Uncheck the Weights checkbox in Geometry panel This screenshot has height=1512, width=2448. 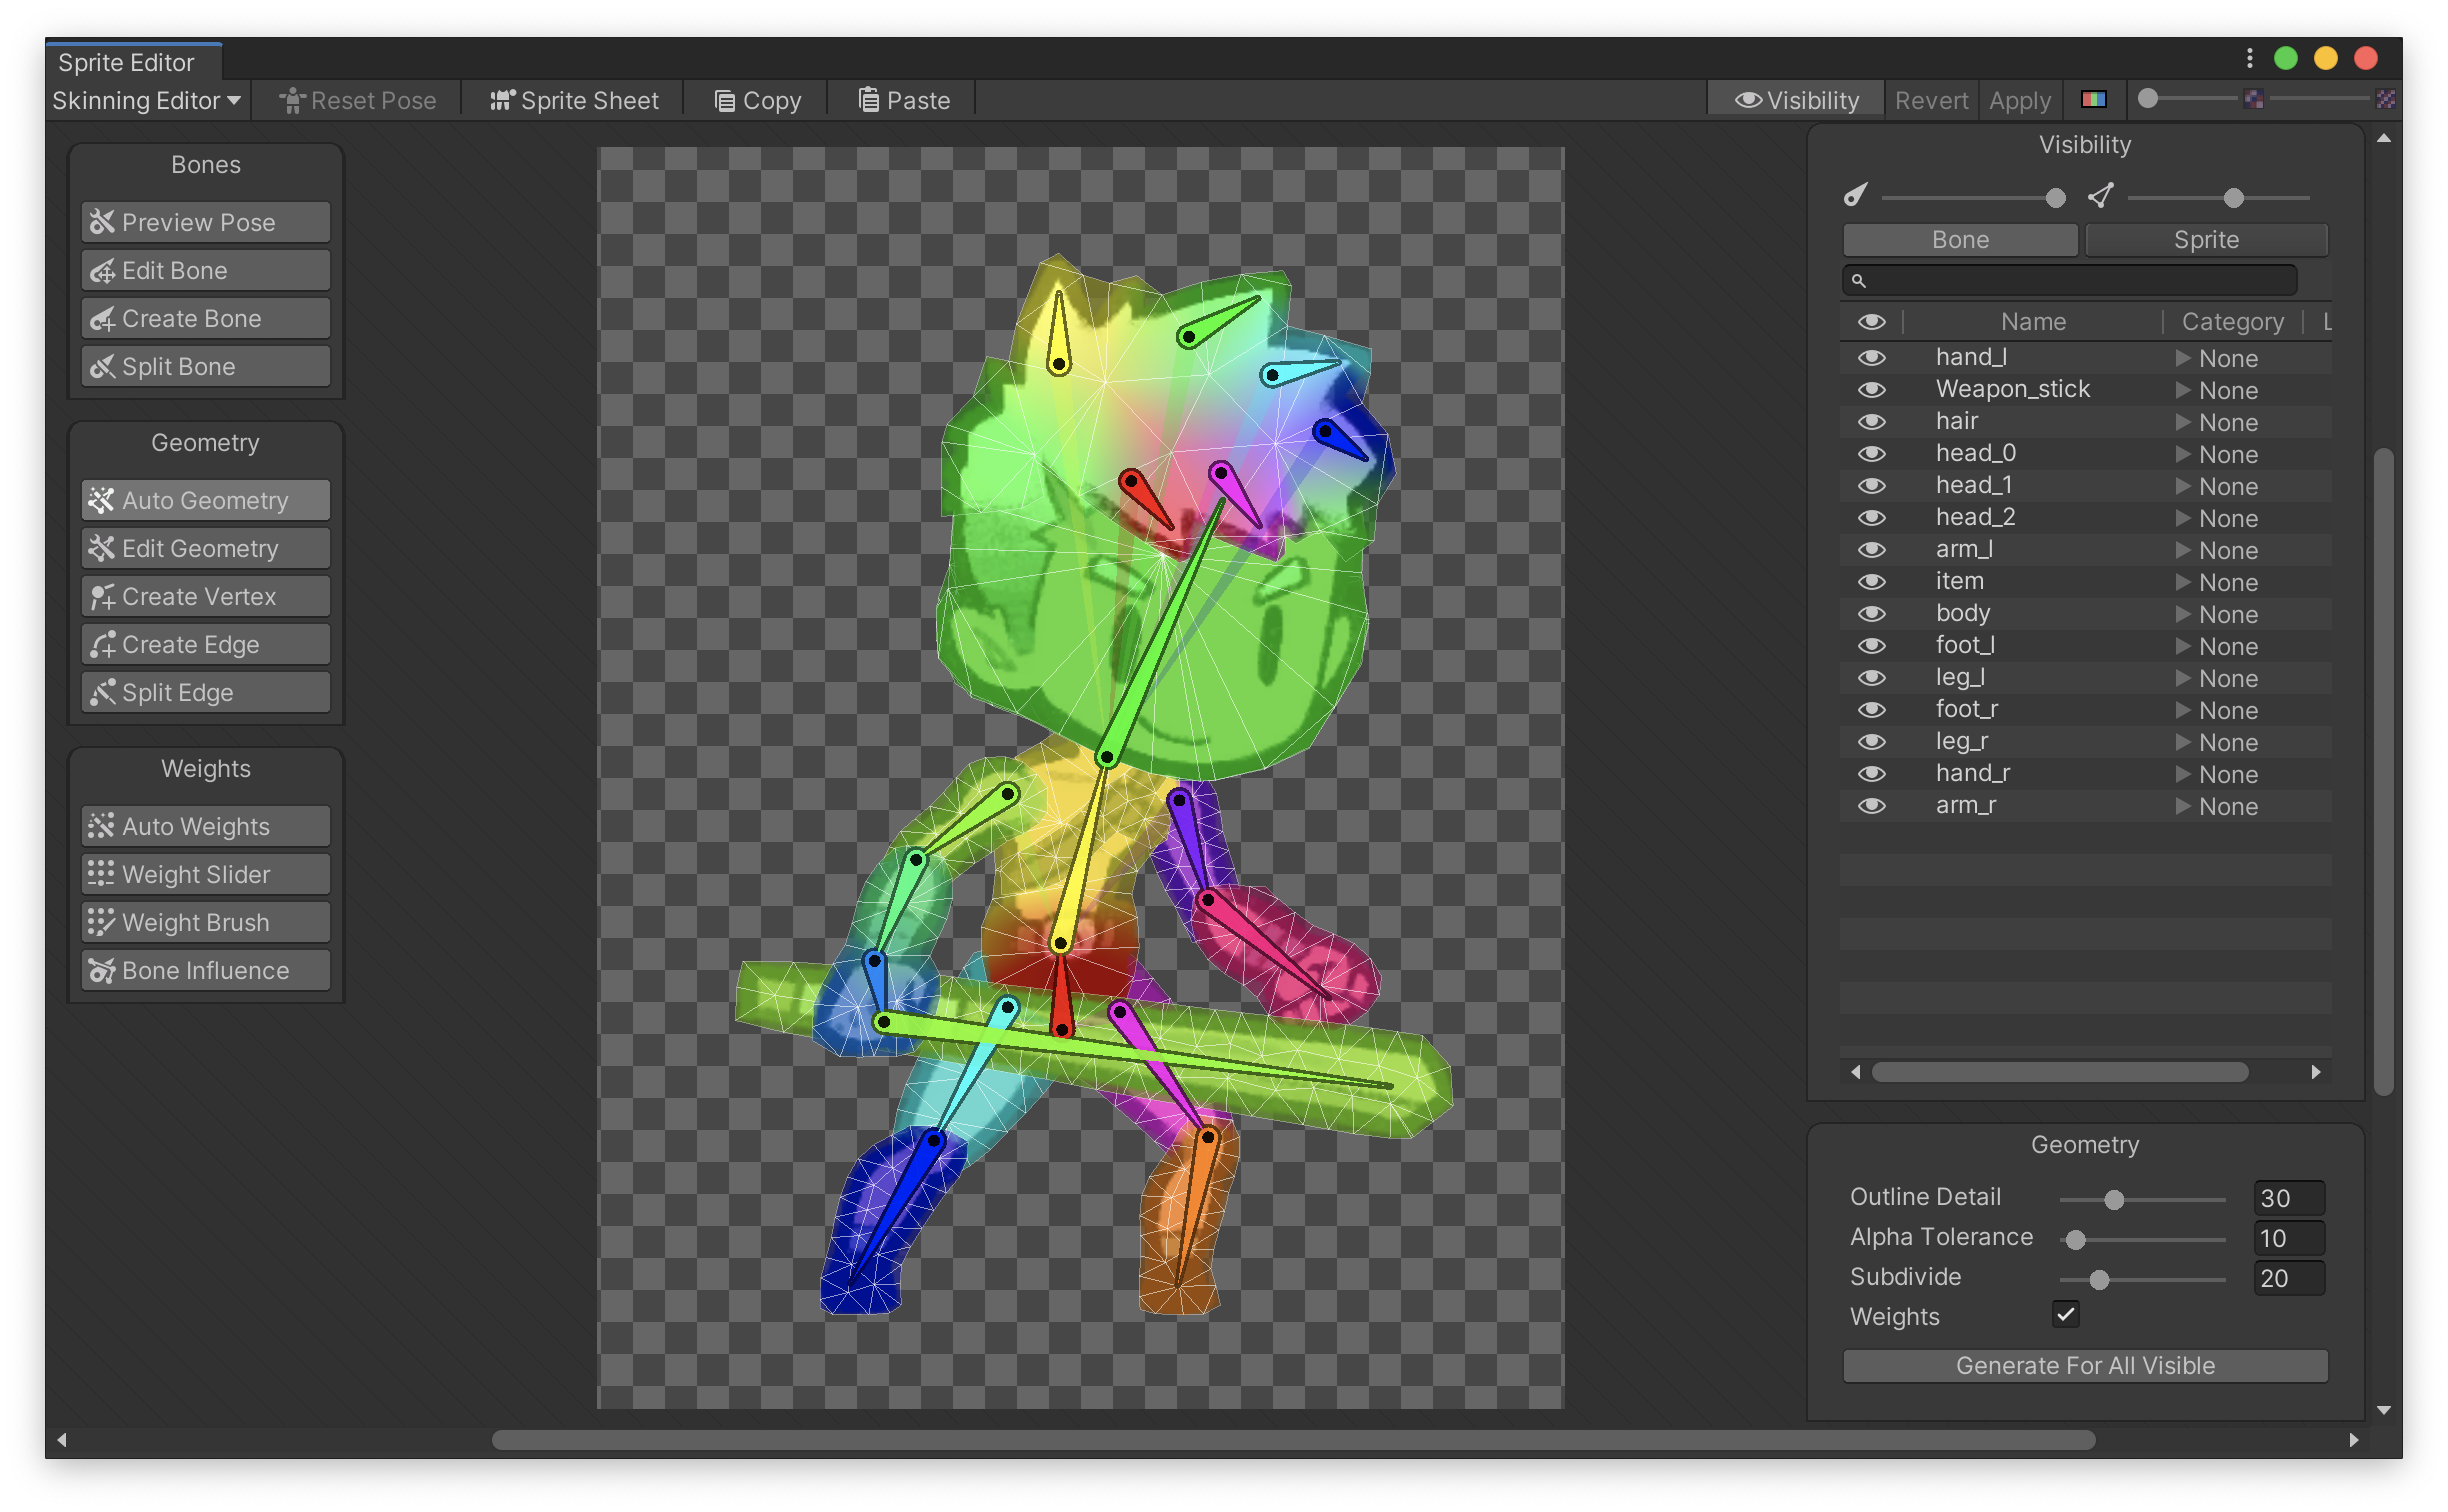click(2067, 1314)
